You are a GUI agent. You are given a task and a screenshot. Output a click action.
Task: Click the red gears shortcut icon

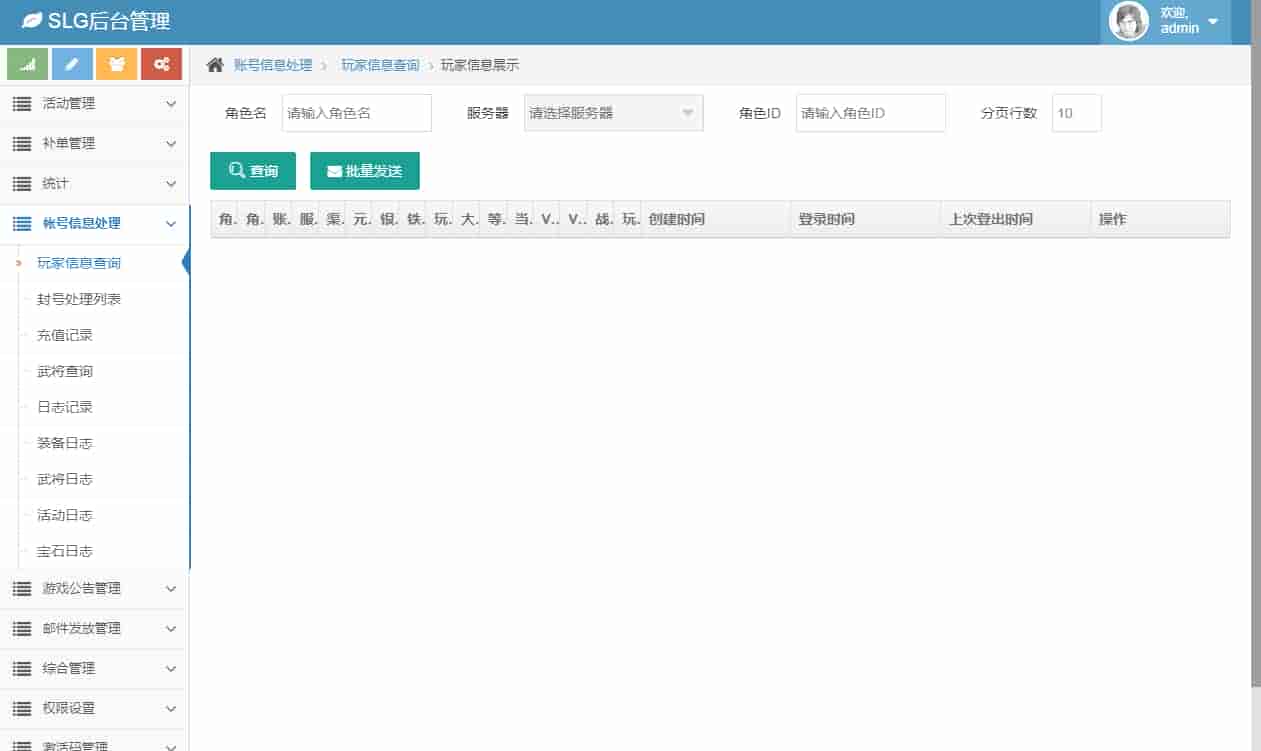pos(161,64)
